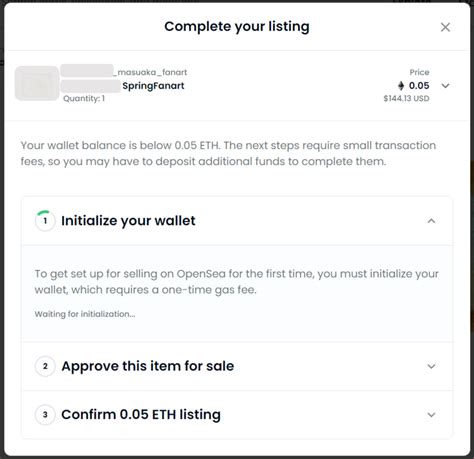Click the 0.05 price value
The image size is (474, 459).
click(419, 86)
